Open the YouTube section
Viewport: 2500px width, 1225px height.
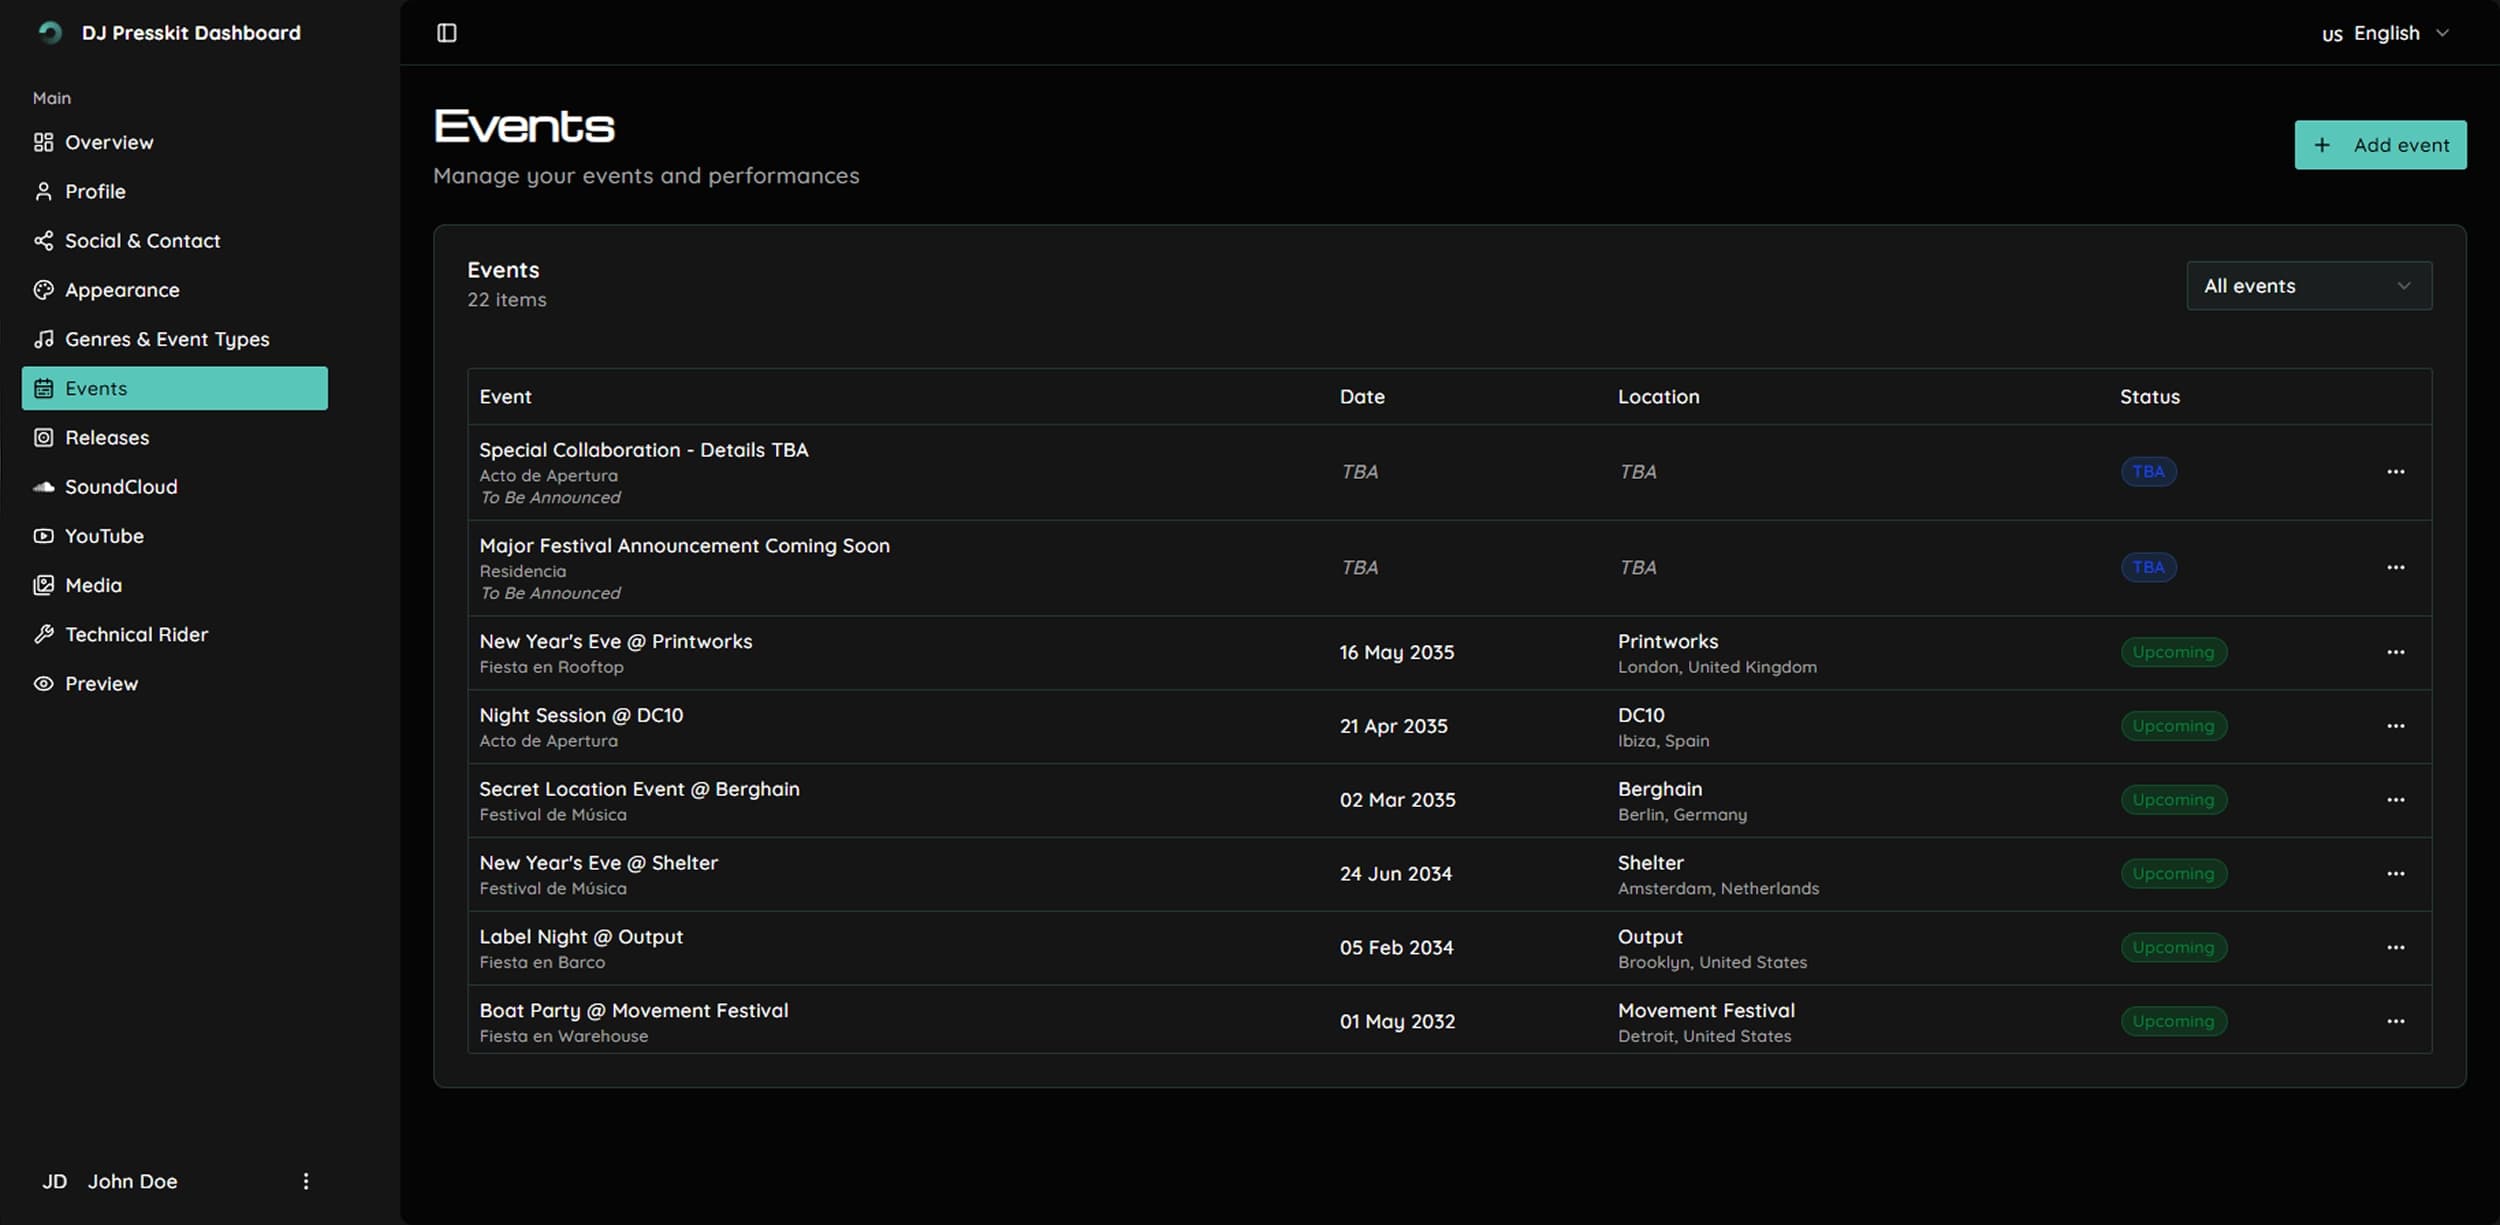(104, 535)
